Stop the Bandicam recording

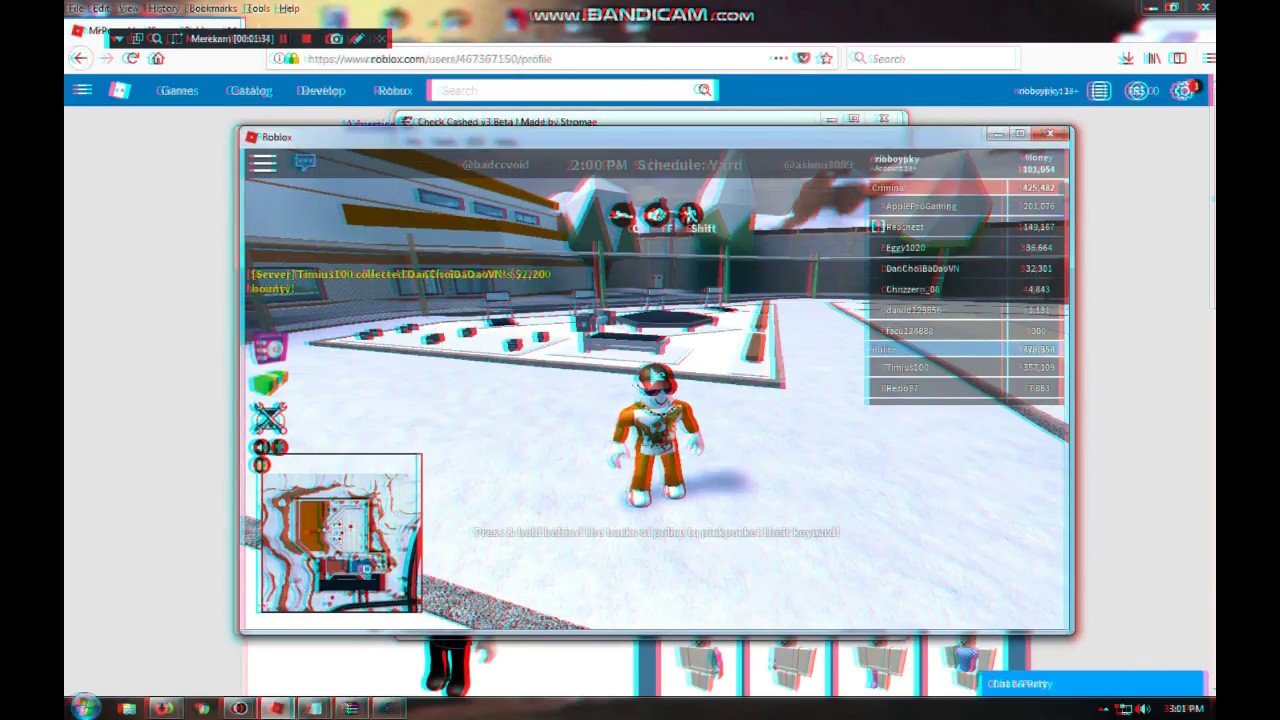point(306,39)
